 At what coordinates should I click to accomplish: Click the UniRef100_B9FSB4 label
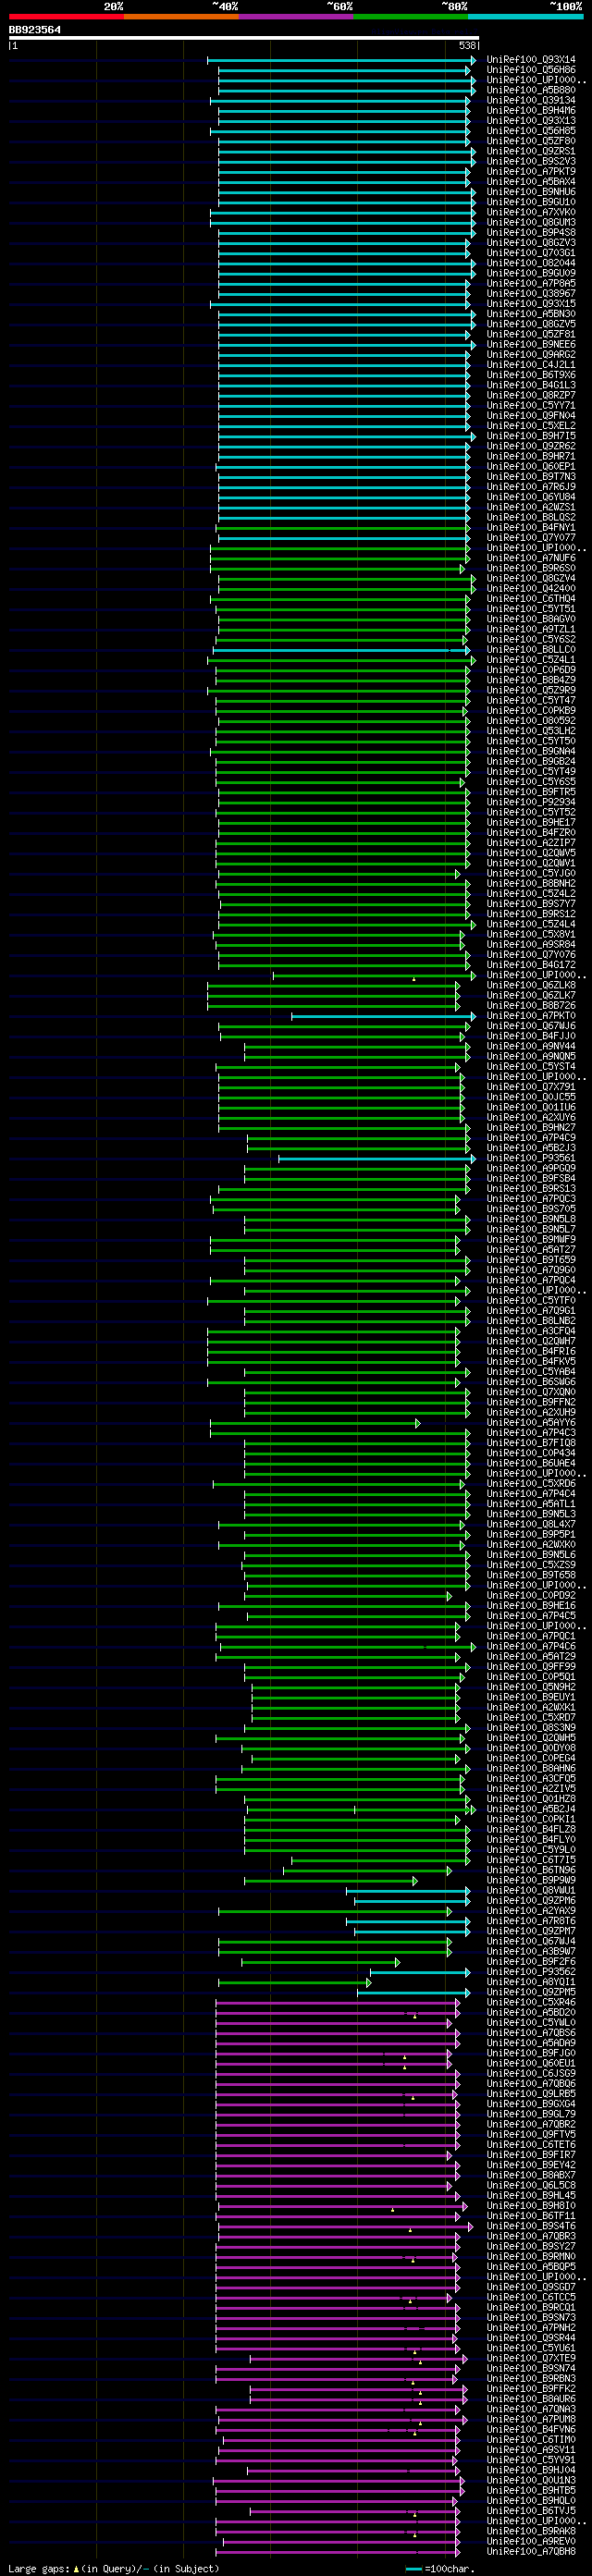[x=531, y=1178]
